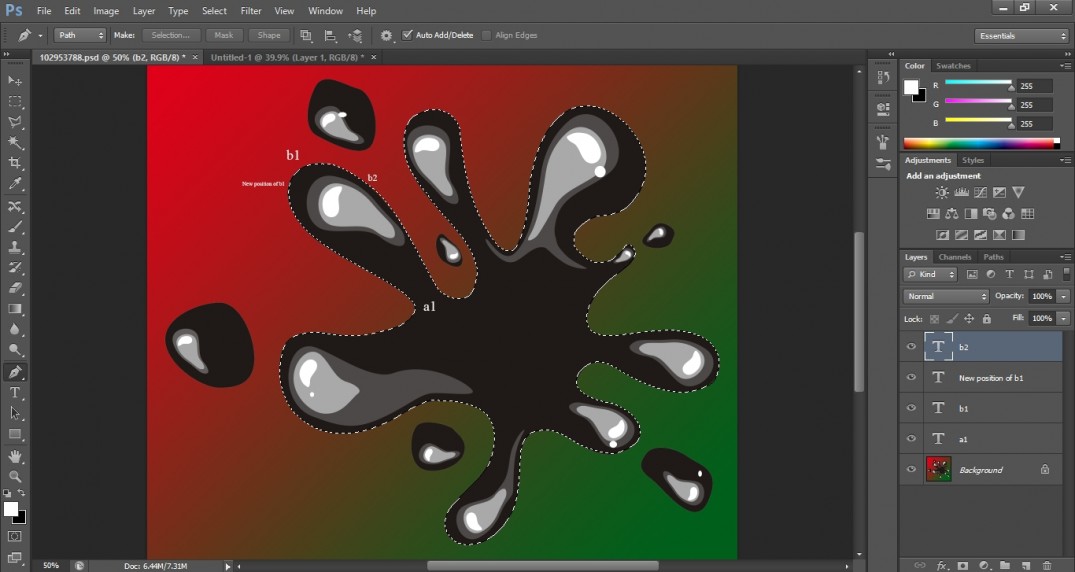The image size is (1075, 572).
Task: Open the Normal blend mode dropdown
Action: (x=946, y=296)
